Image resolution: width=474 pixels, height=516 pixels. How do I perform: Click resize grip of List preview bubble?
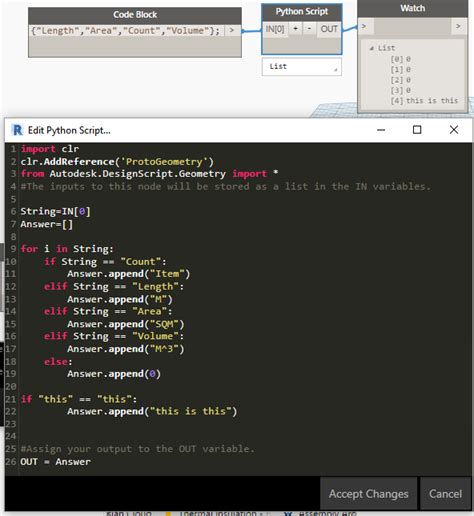tap(336, 70)
